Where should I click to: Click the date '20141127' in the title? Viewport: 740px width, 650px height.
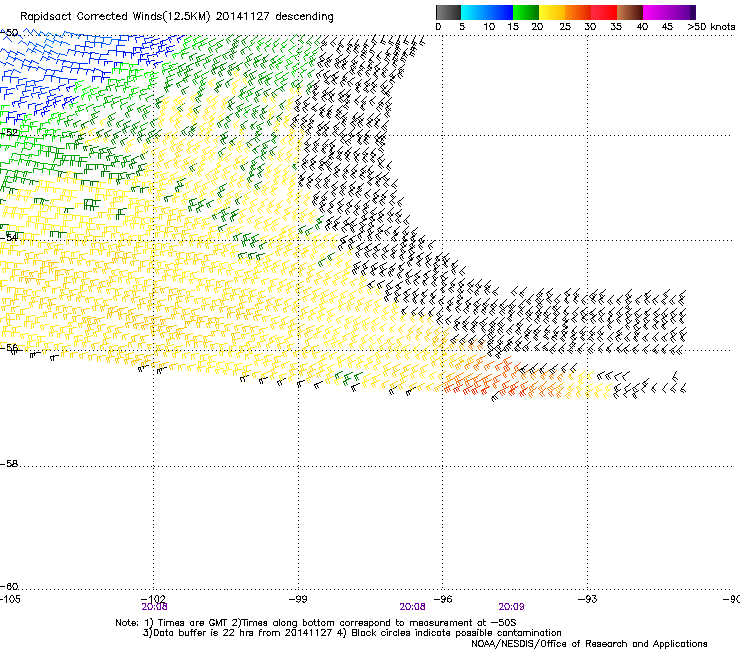click(x=243, y=17)
